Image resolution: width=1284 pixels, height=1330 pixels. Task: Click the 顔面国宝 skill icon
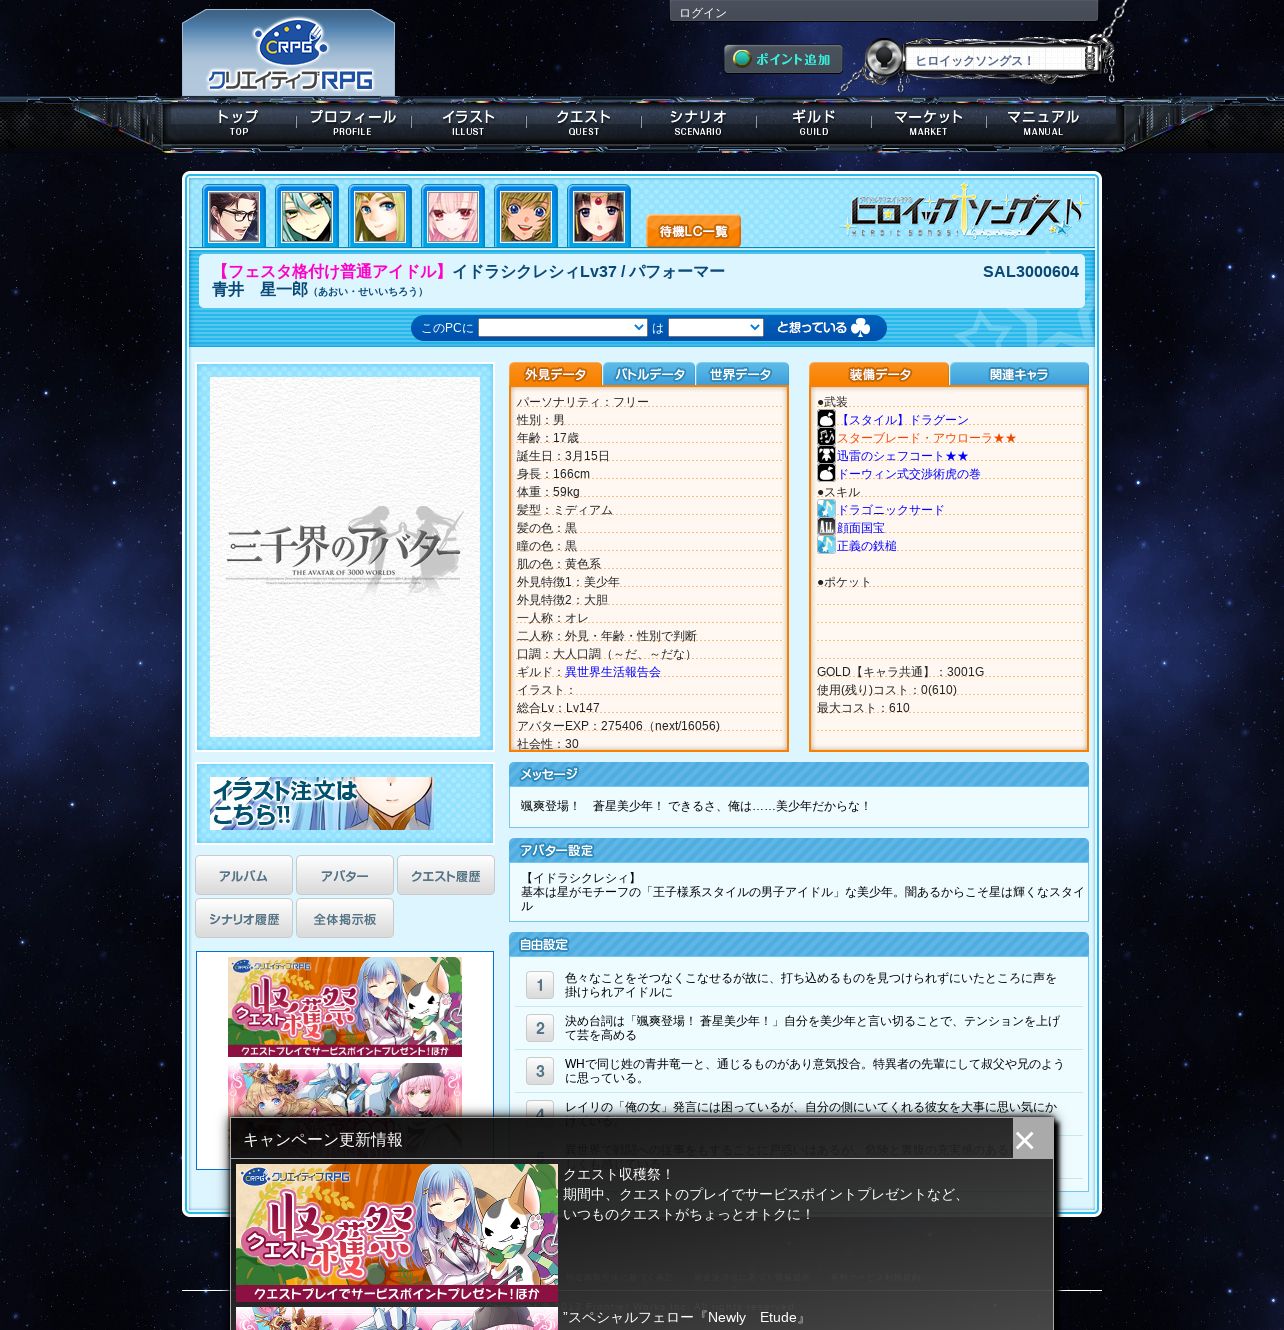826,527
